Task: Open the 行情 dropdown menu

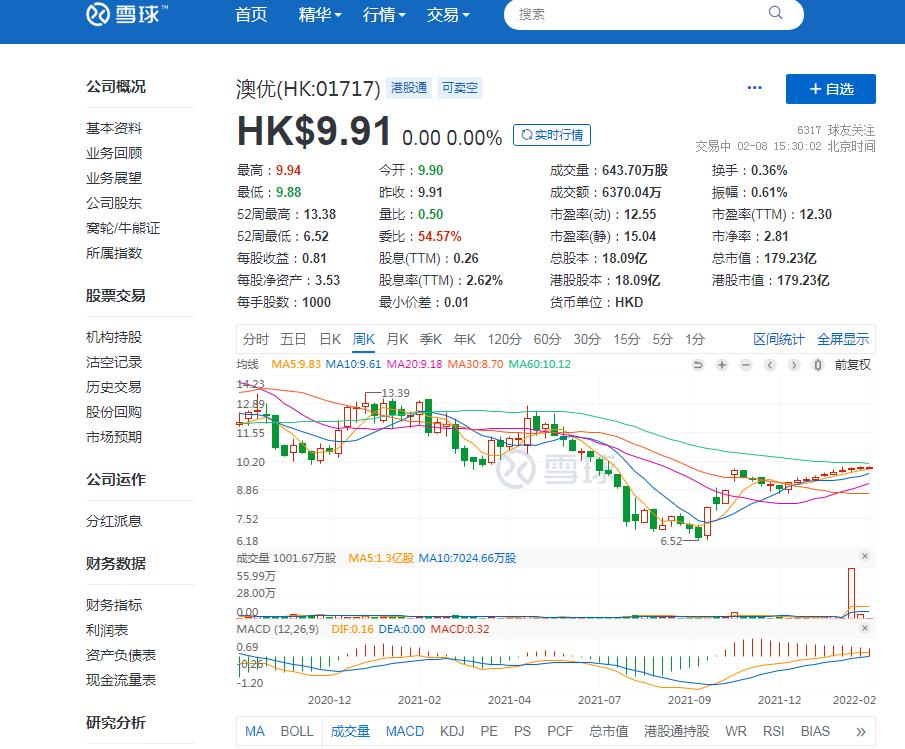Action: tap(383, 16)
